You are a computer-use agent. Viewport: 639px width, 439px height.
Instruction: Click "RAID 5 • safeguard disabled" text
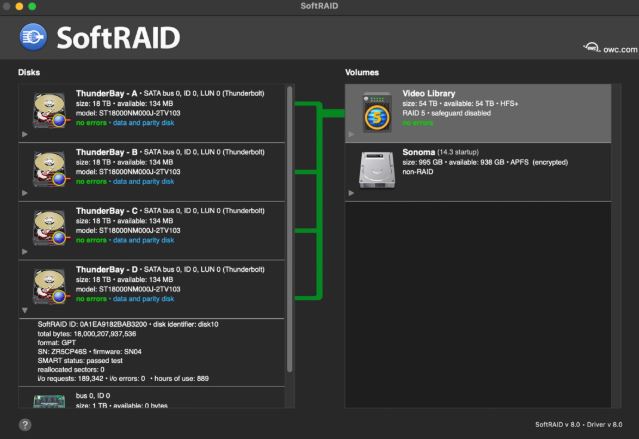(446, 113)
